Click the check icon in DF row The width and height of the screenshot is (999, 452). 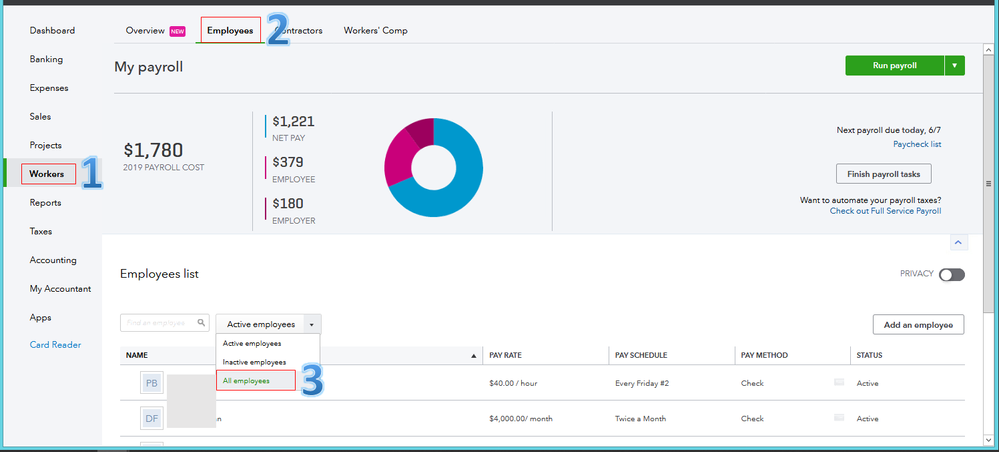[x=839, y=418]
